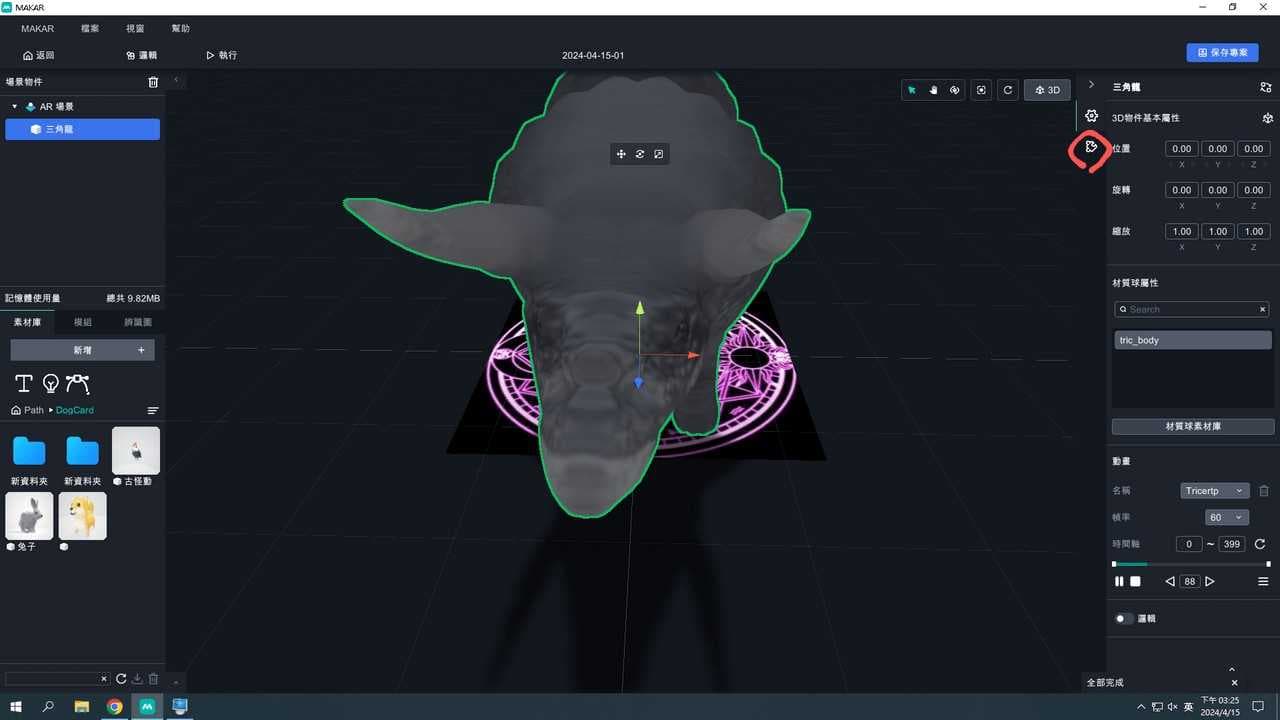Click the position X value field
The height and width of the screenshot is (720, 1280).
(1182, 149)
